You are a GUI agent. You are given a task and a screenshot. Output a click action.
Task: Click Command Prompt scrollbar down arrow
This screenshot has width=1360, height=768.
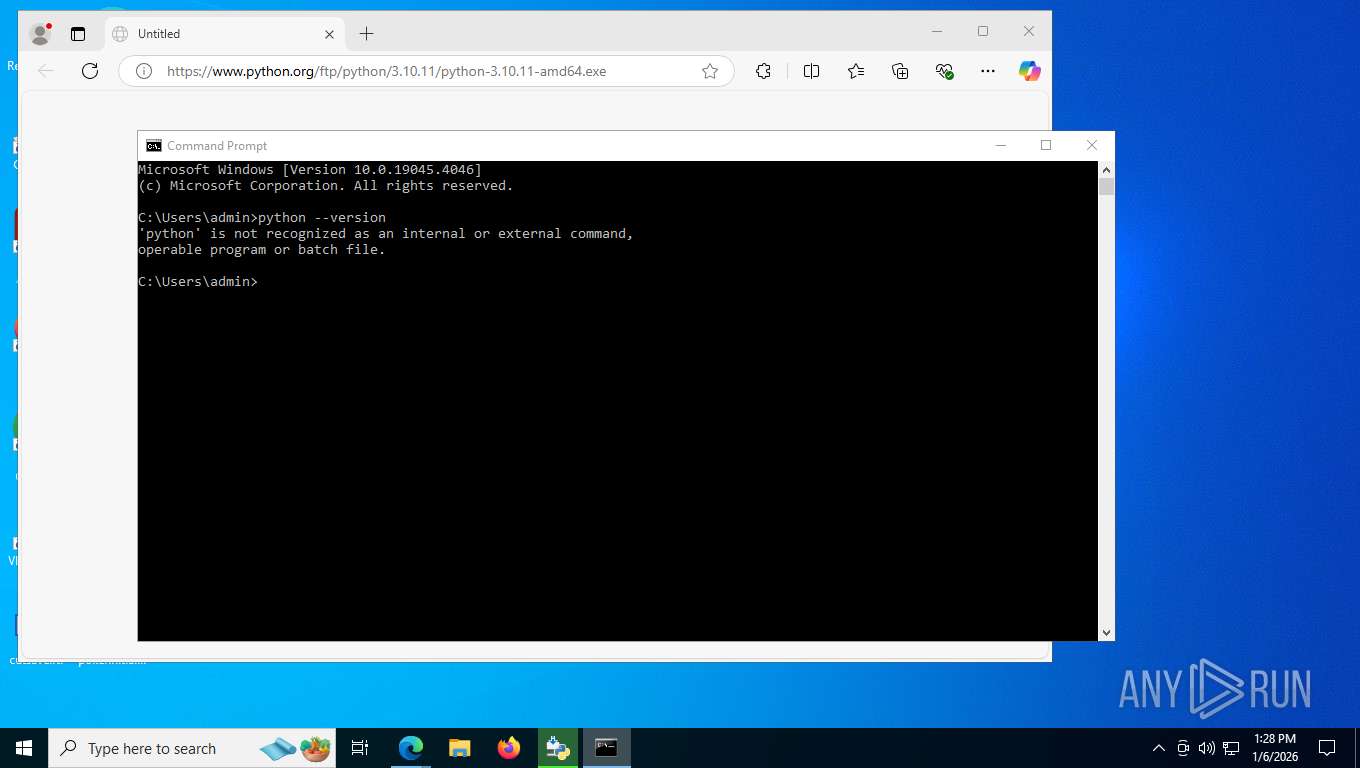pos(1106,633)
